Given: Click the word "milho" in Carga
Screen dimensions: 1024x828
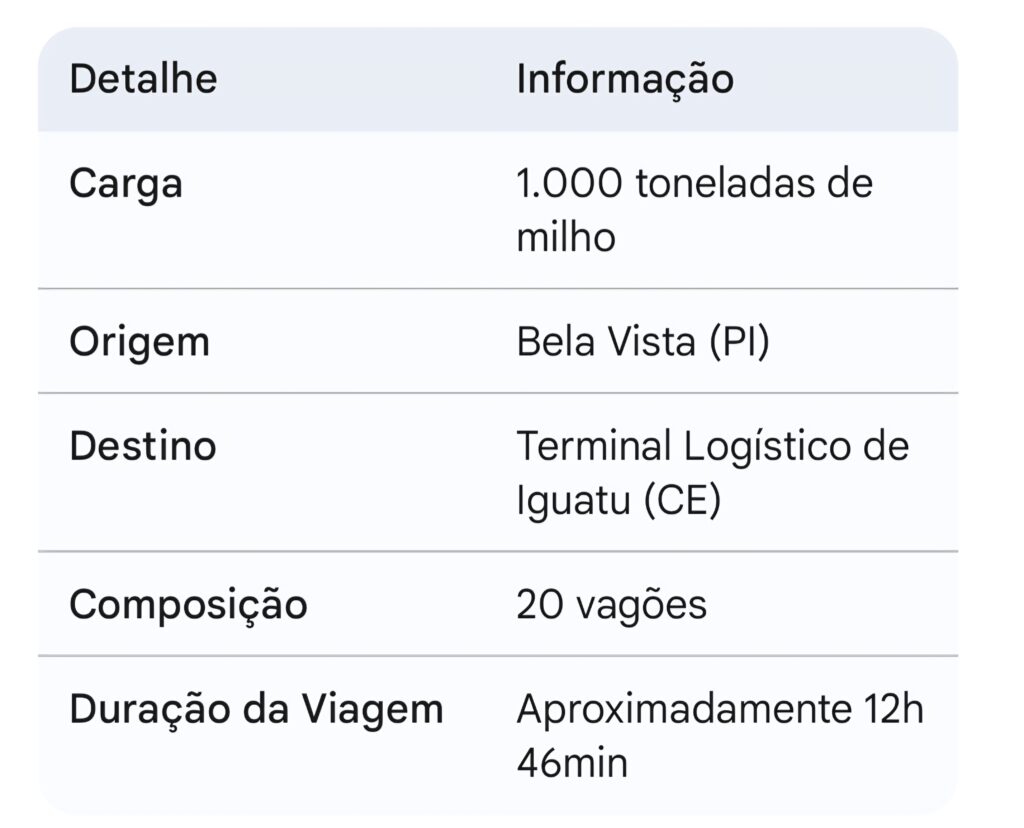Looking at the screenshot, I should 566,238.
